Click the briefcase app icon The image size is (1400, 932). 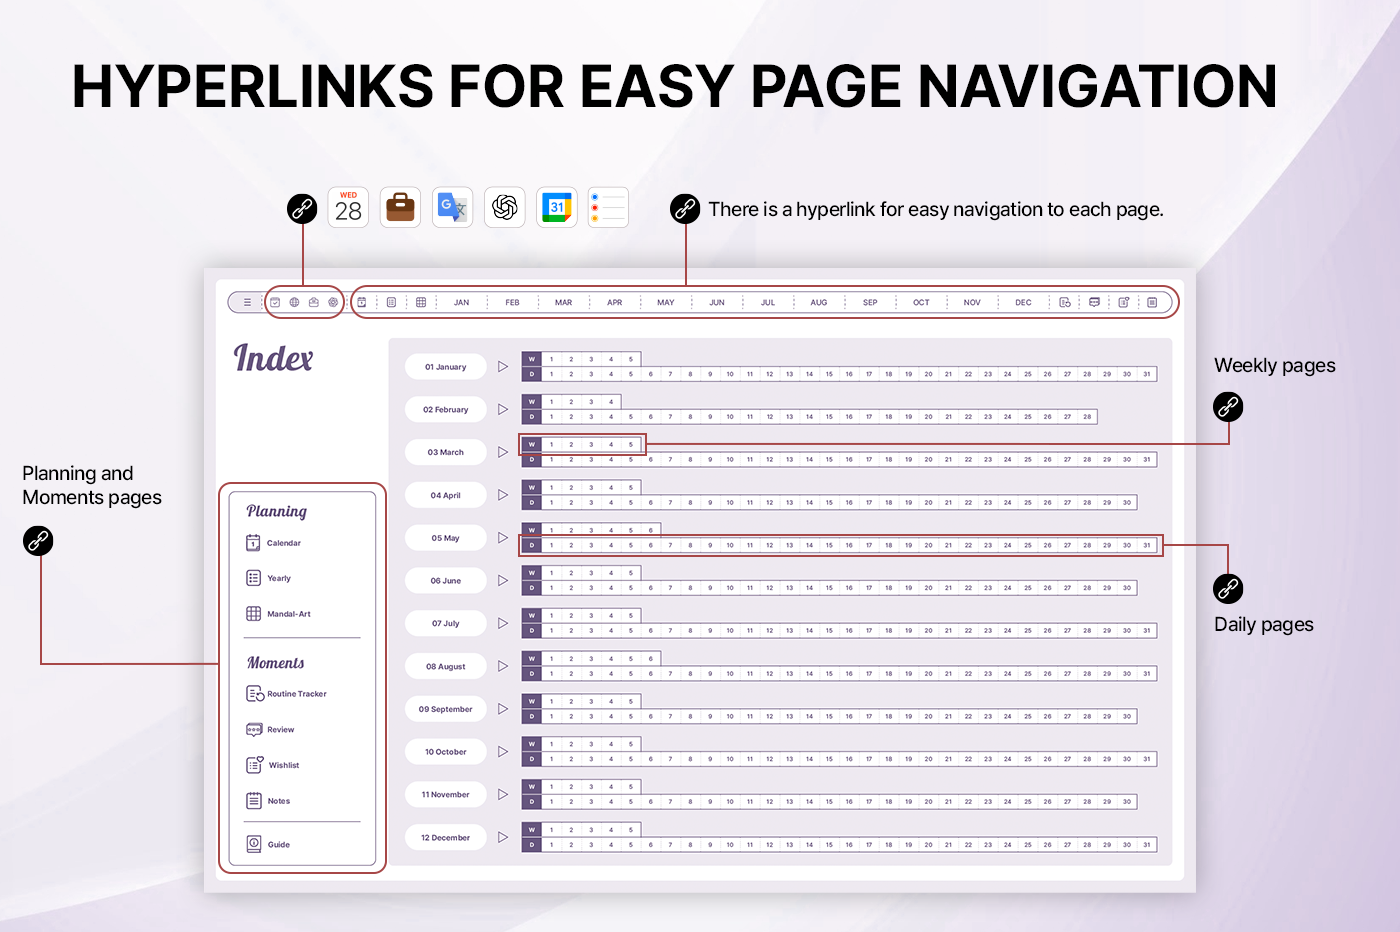[x=400, y=208]
